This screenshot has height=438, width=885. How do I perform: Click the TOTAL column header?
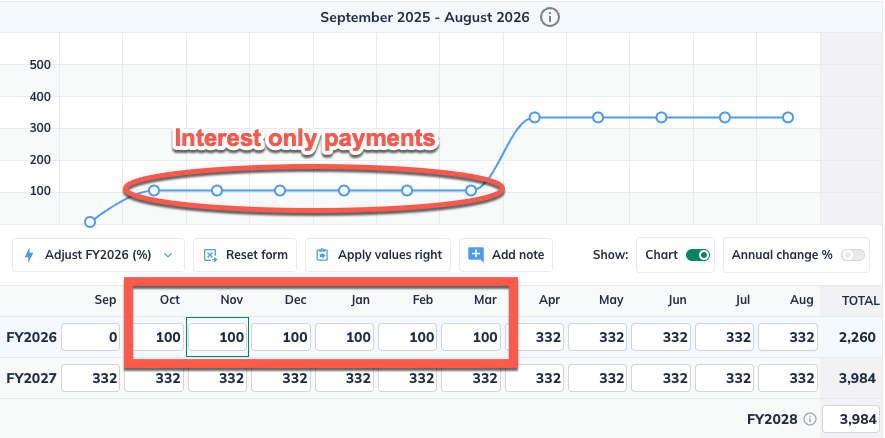tap(860, 301)
